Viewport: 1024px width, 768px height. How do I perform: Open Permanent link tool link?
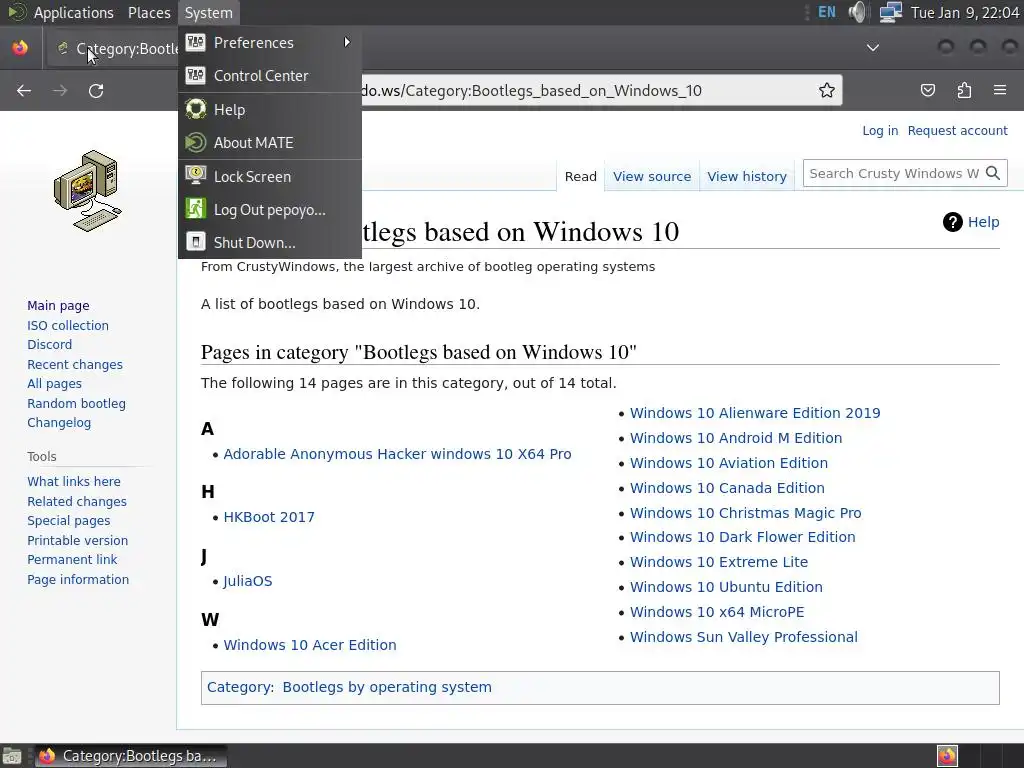[x=72, y=560]
